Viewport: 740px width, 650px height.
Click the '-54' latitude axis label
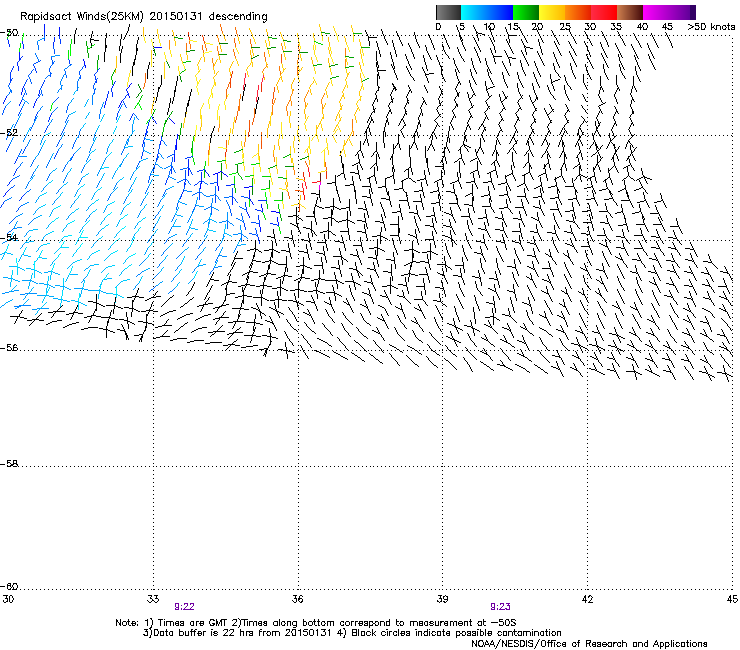click(x=9, y=238)
